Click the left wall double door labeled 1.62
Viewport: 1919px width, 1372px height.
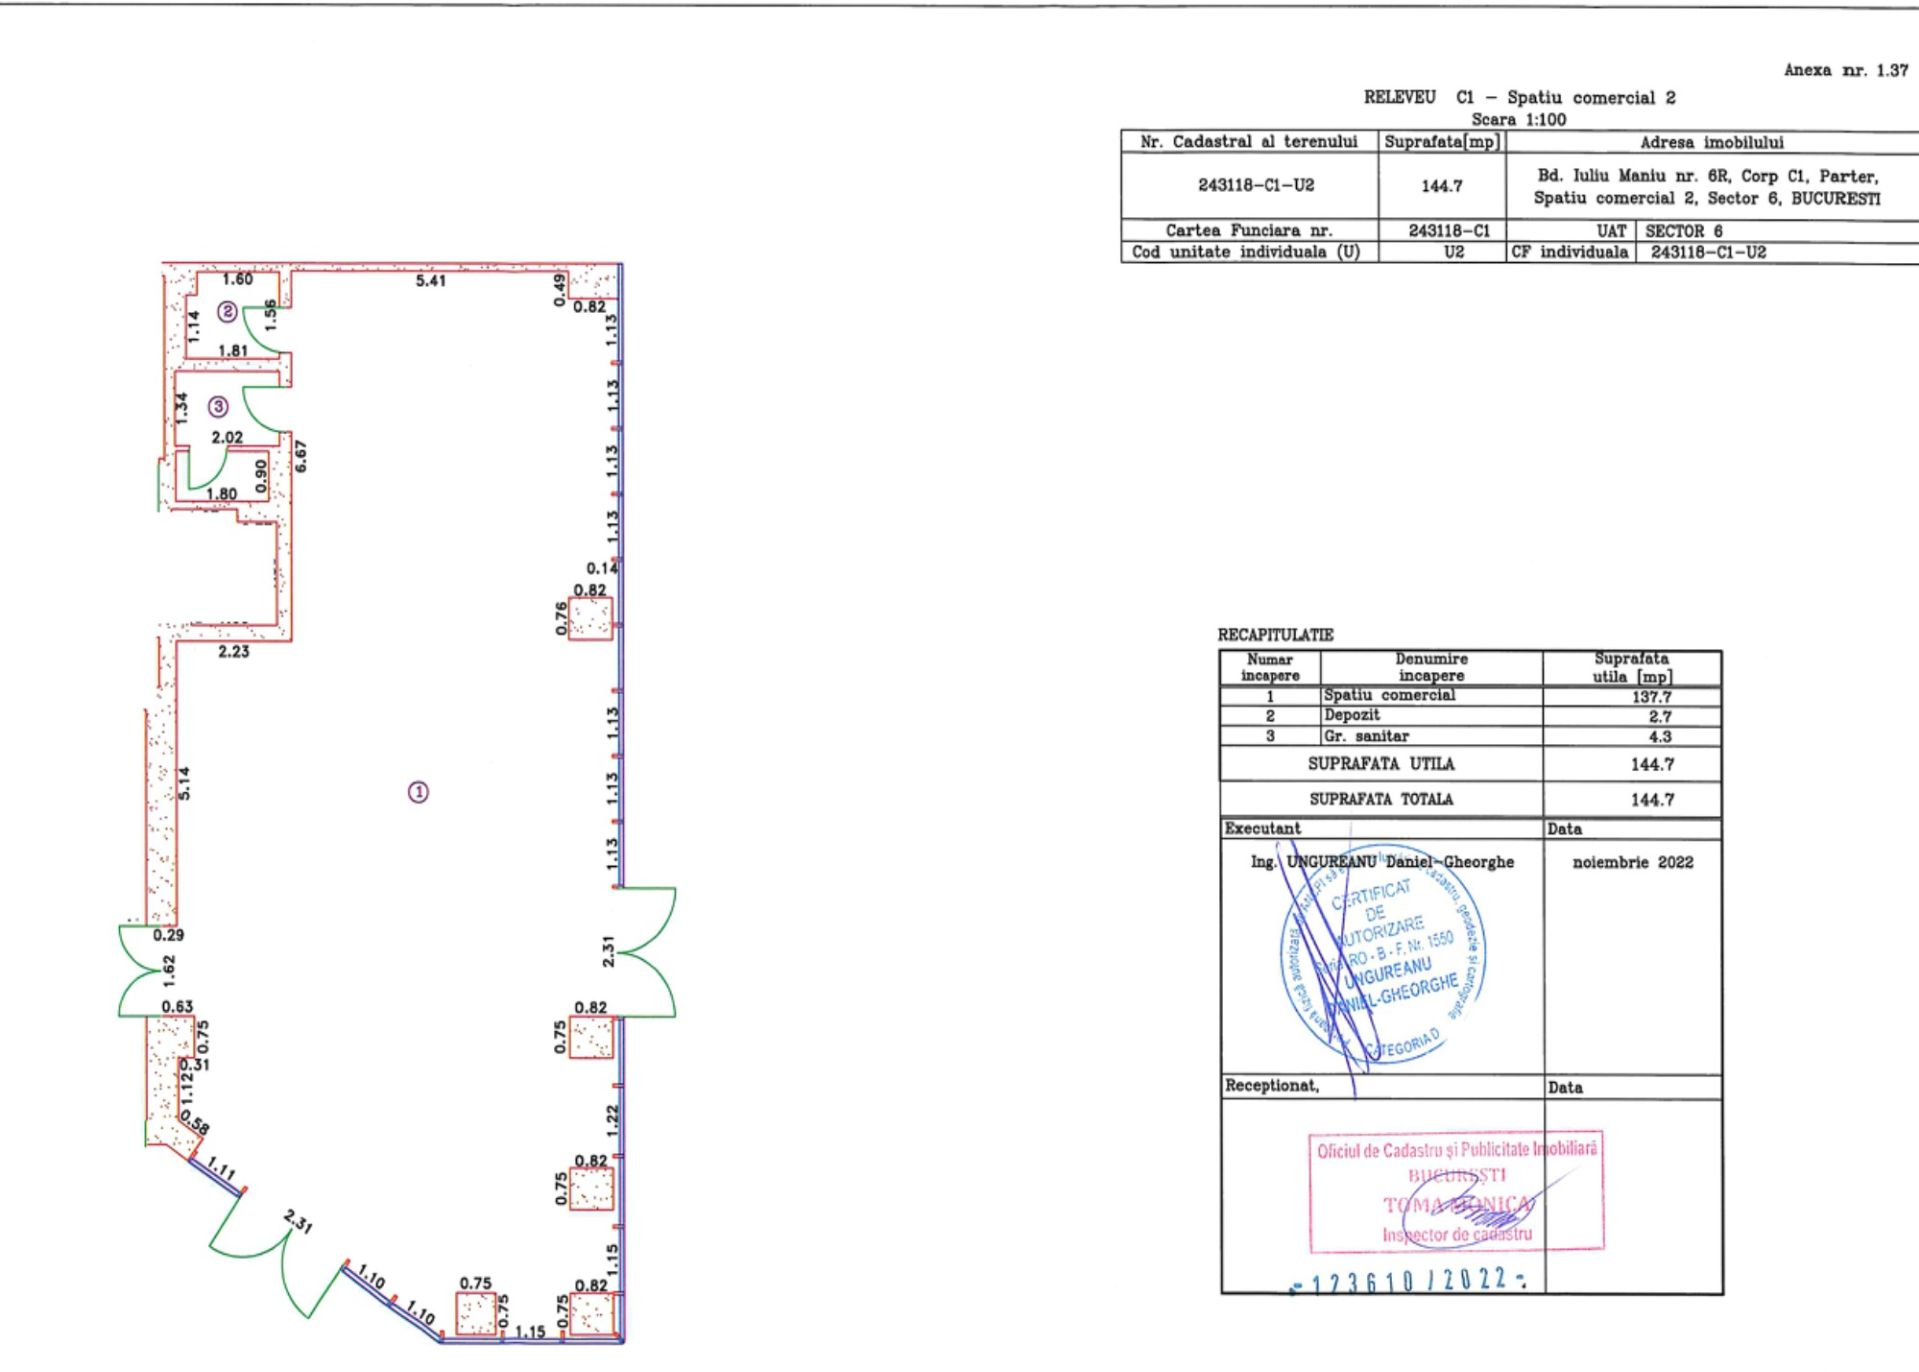[146, 970]
